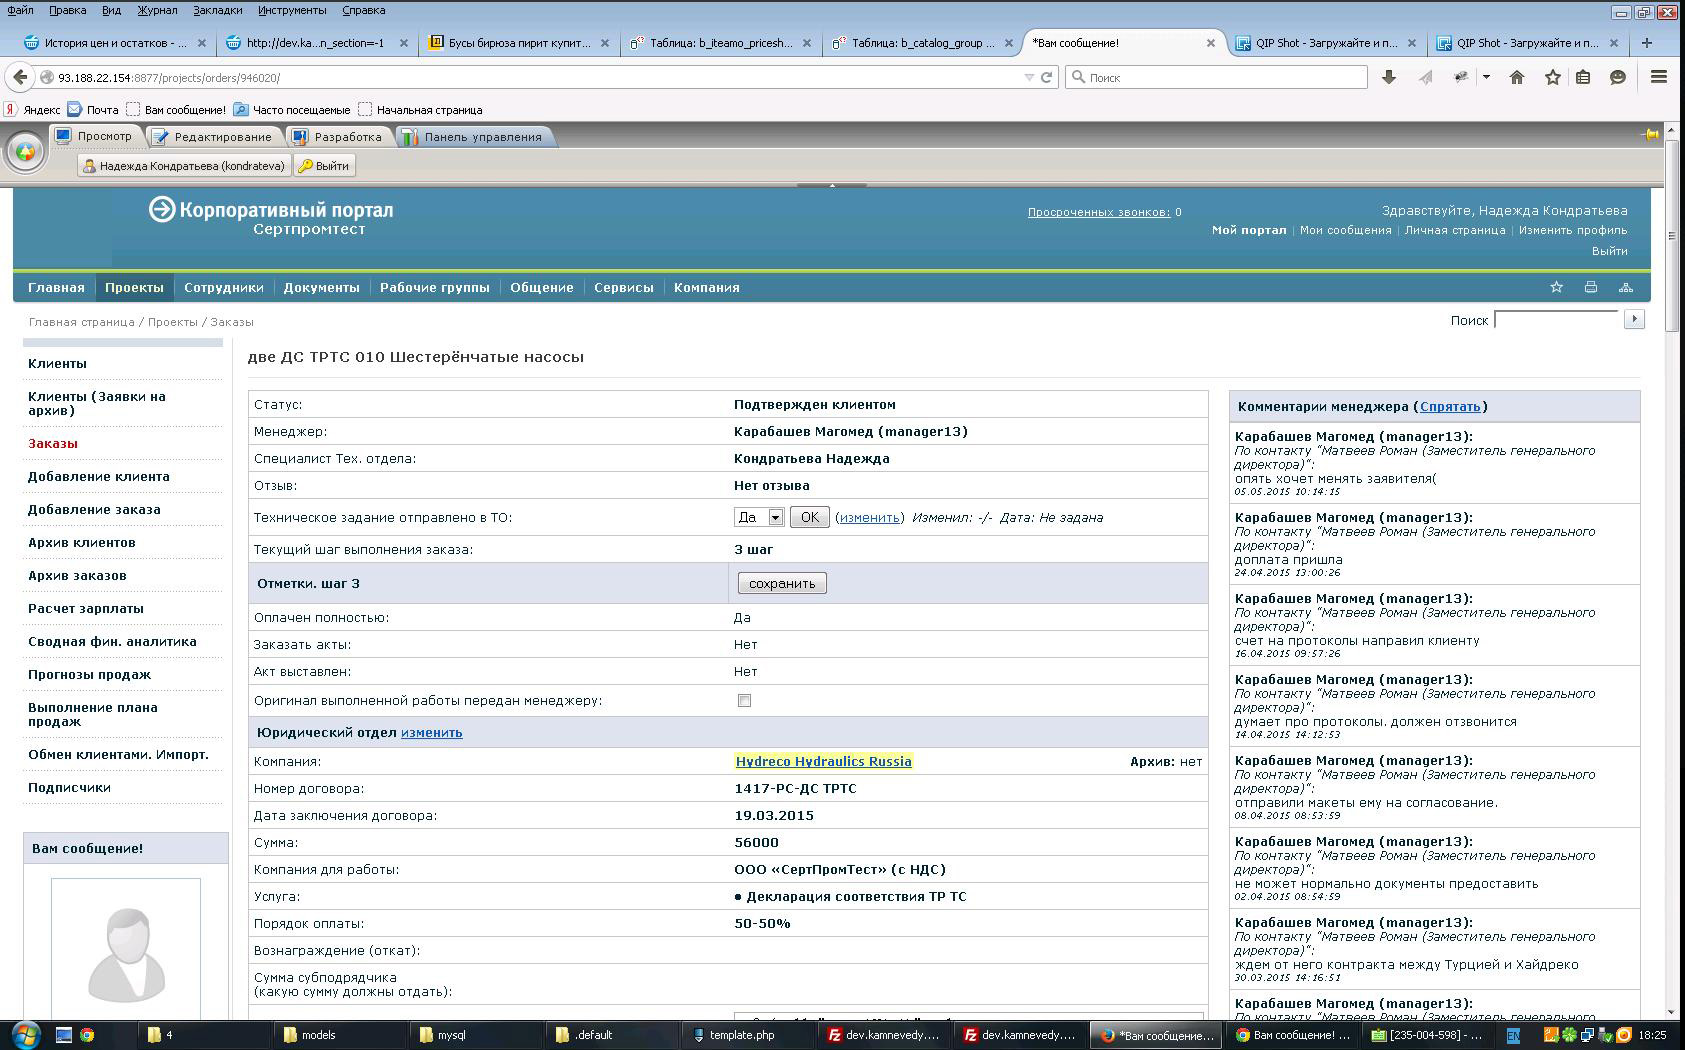Open Архив заказов in left sidebar
This screenshot has width=1685, height=1050.
(x=77, y=575)
